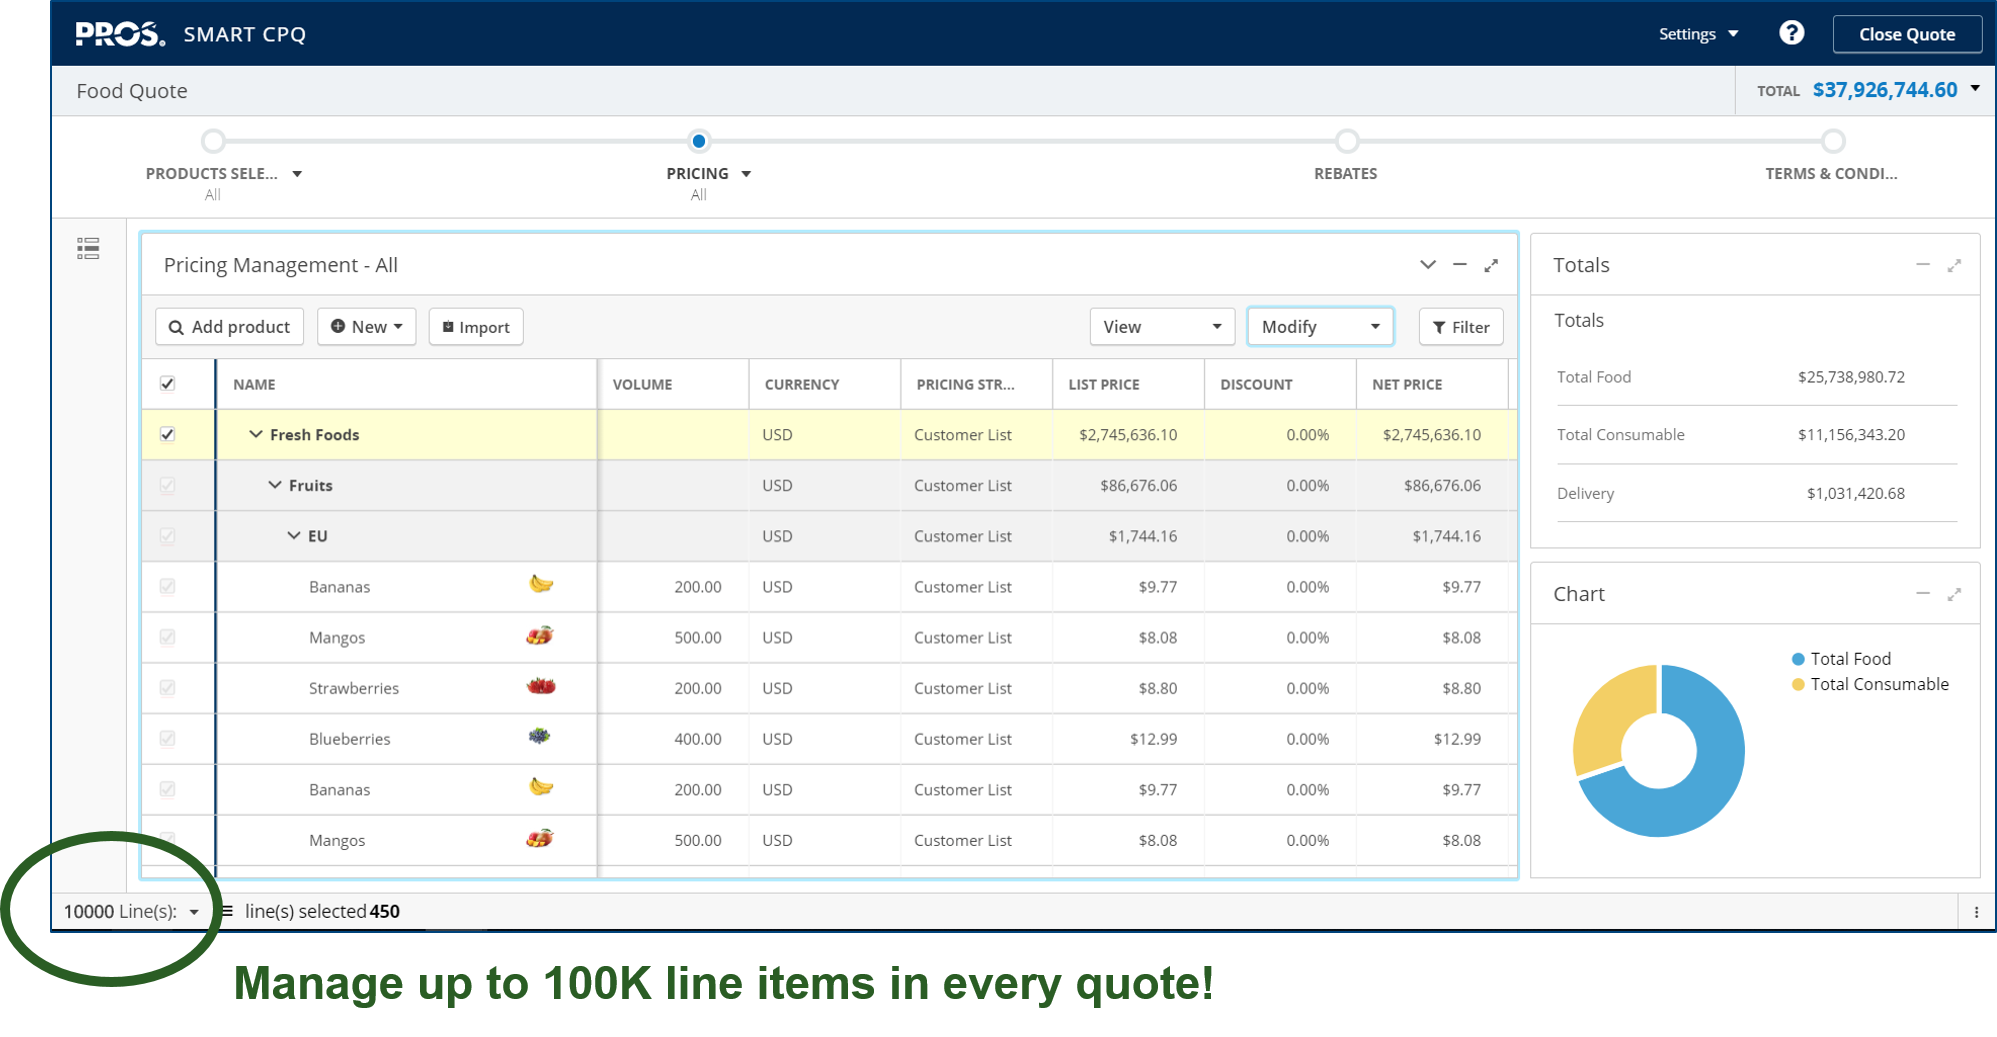
Task: Minimize the Pricing Management panel
Action: pyautogui.click(x=1460, y=265)
